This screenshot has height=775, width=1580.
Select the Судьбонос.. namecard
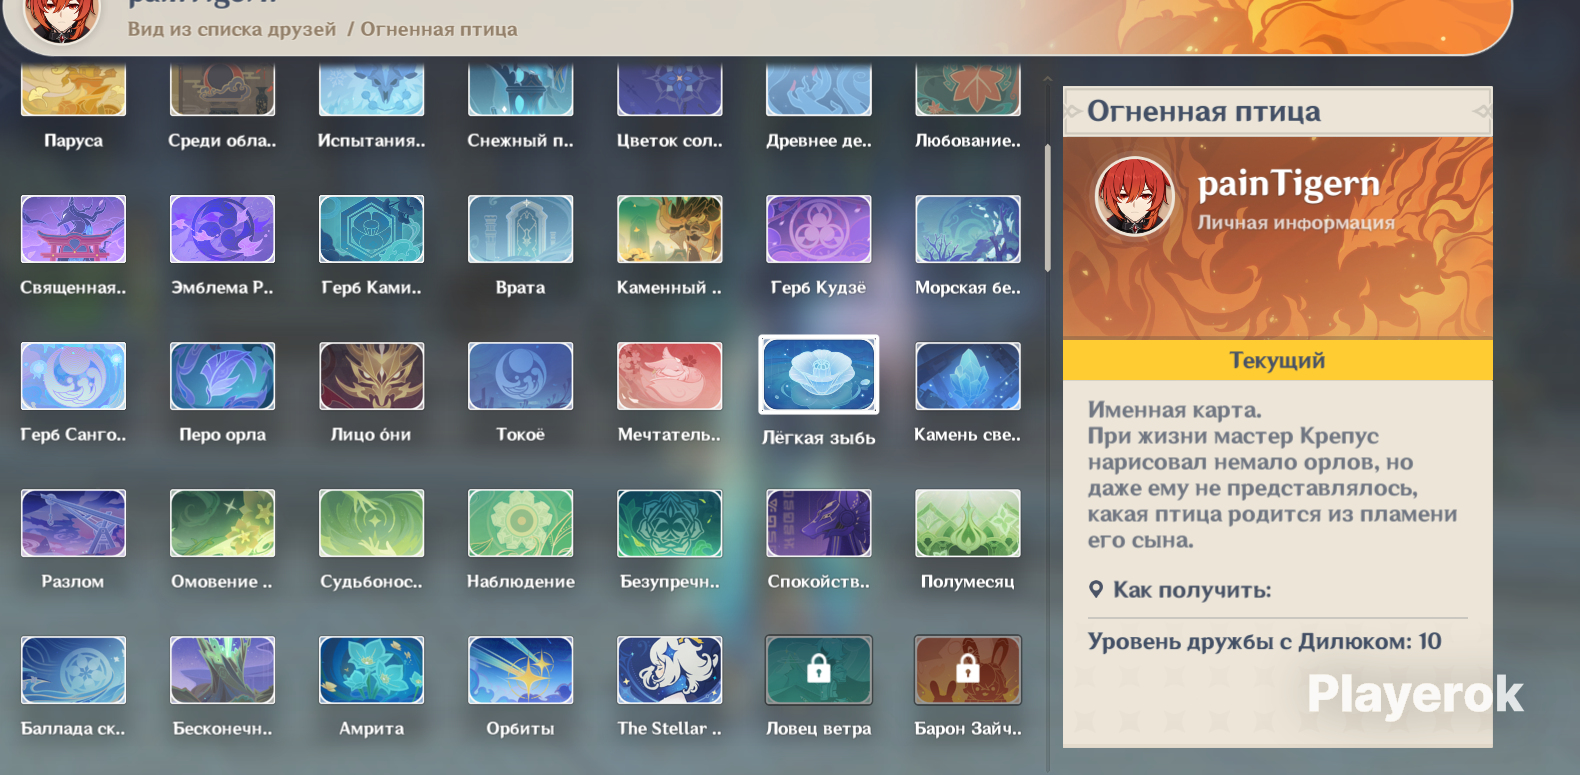(371, 523)
